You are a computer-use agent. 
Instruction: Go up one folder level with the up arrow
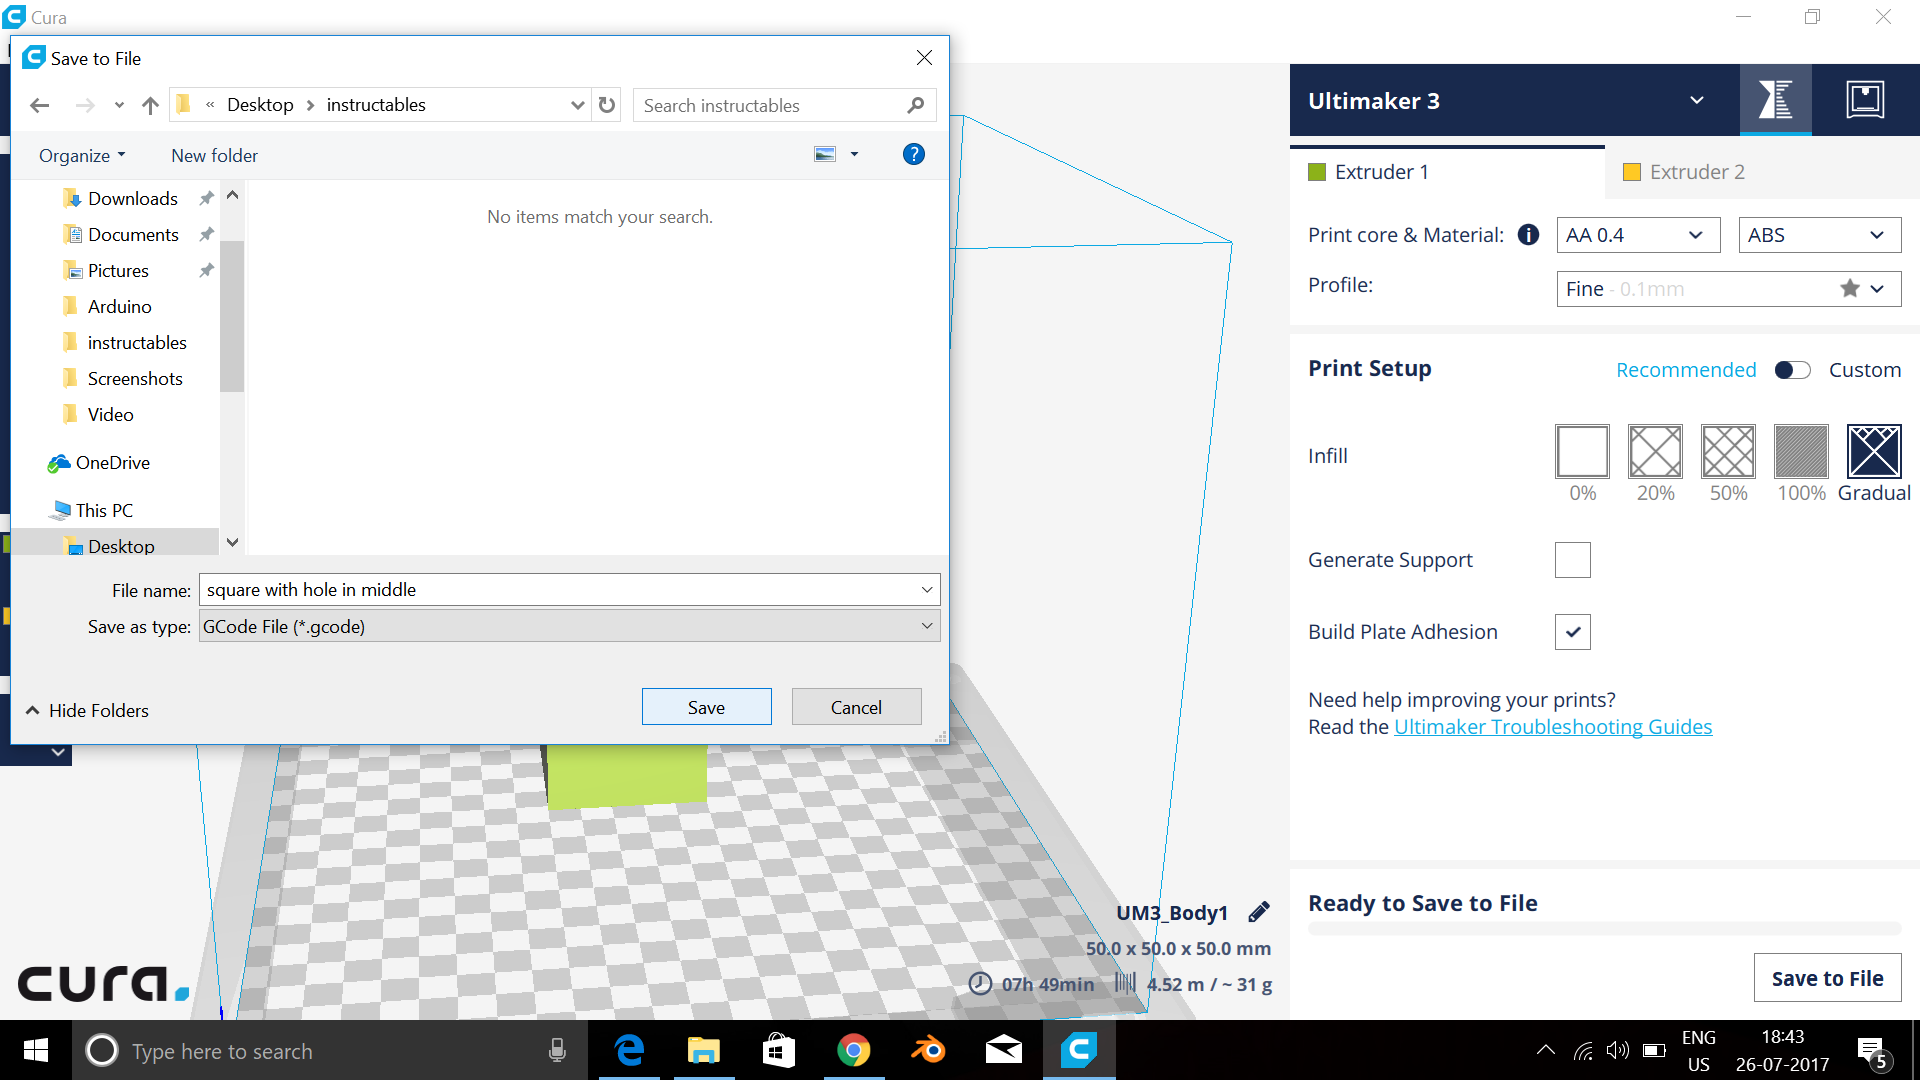tap(150, 105)
